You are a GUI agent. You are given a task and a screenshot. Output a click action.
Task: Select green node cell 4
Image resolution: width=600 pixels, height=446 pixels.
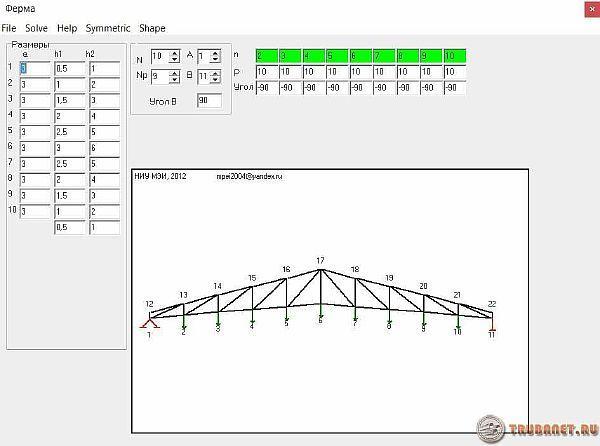[x=314, y=56]
